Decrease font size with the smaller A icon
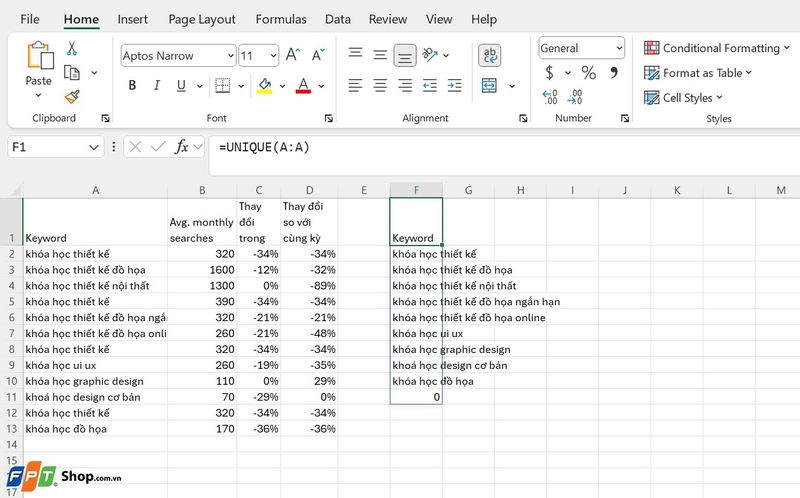The height and width of the screenshot is (498, 800). (x=318, y=55)
